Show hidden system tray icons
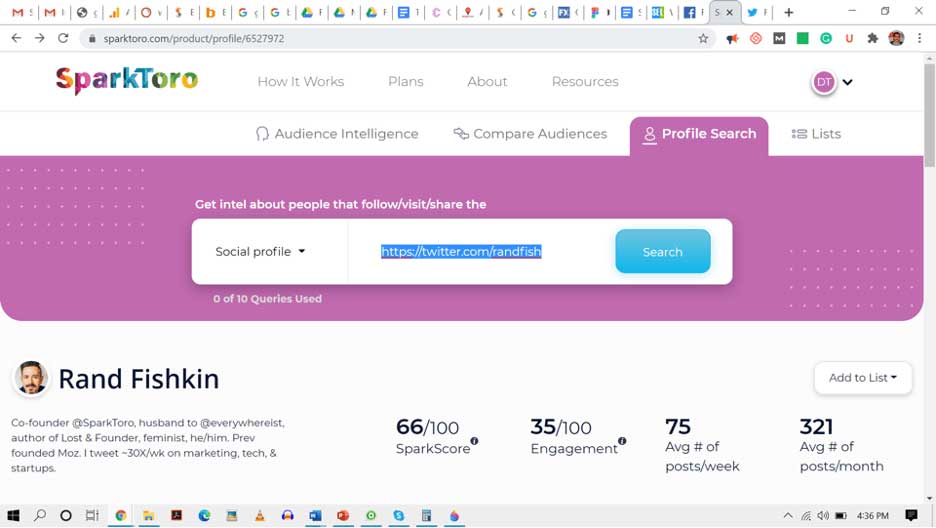936x528 pixels. (788, 515)
